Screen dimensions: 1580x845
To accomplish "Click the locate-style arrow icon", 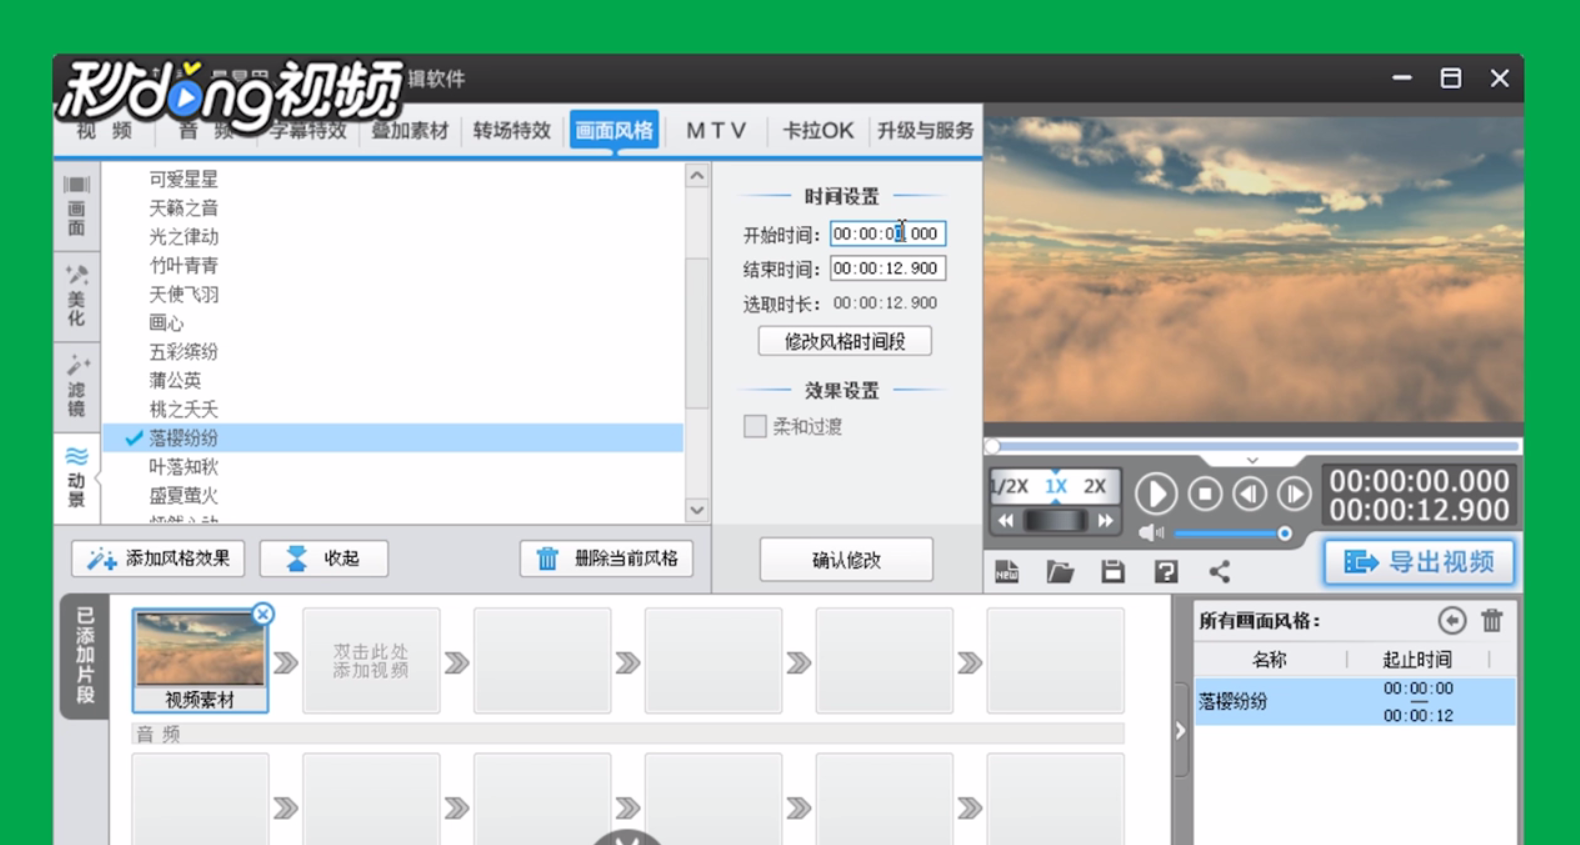I will coord(1452,621).
